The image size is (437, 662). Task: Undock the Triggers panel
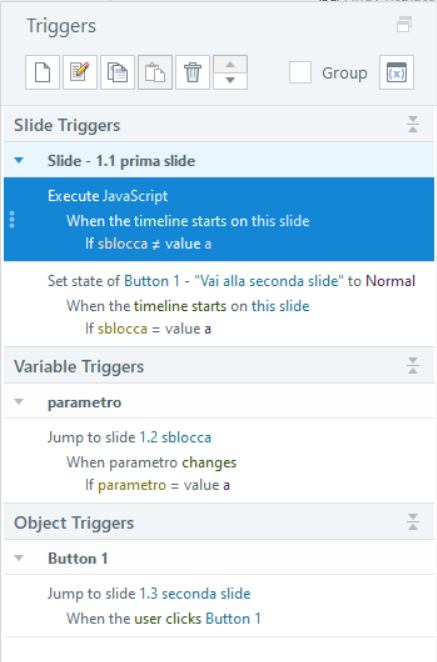click(404, 24)
